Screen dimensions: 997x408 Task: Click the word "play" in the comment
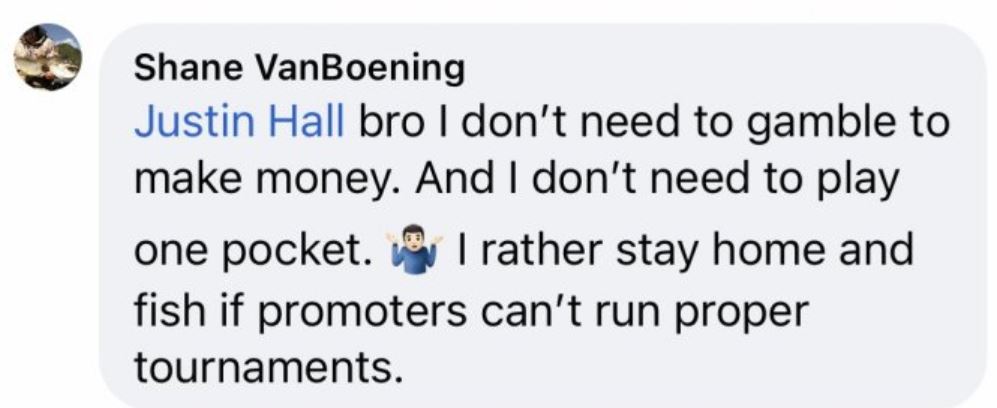click(859, 183)
